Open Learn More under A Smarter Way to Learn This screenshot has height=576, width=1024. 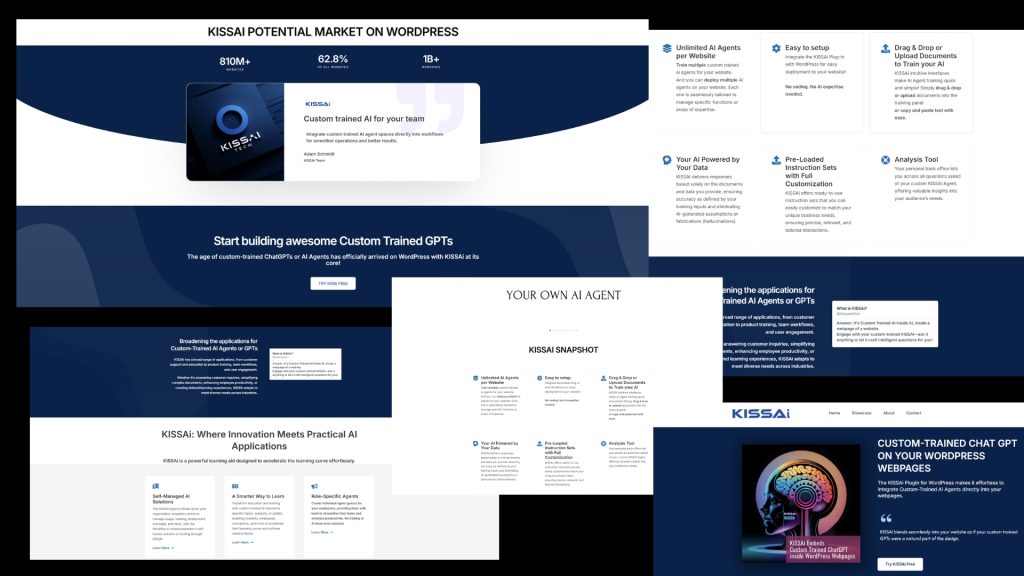tap(242, 543)
